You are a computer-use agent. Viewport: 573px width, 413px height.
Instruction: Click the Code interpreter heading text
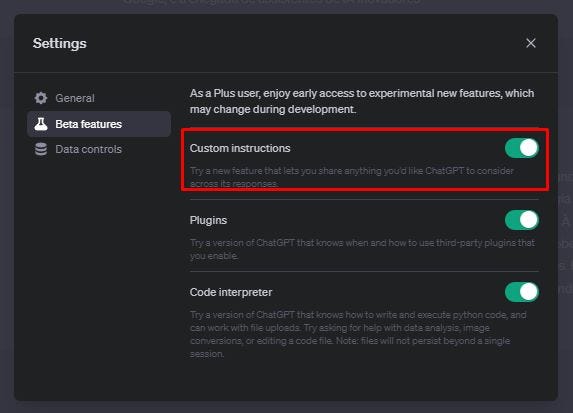pyautogui.click(x=231, y=292)
